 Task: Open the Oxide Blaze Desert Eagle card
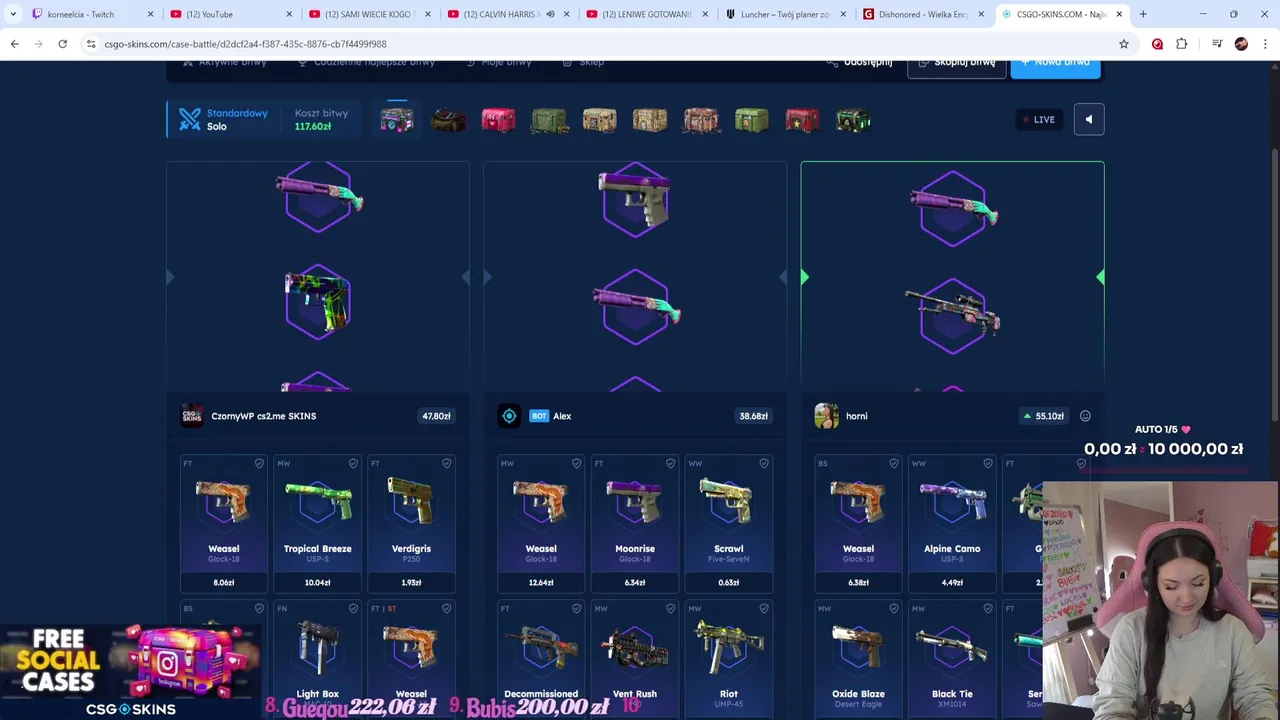tap(858, 660)
